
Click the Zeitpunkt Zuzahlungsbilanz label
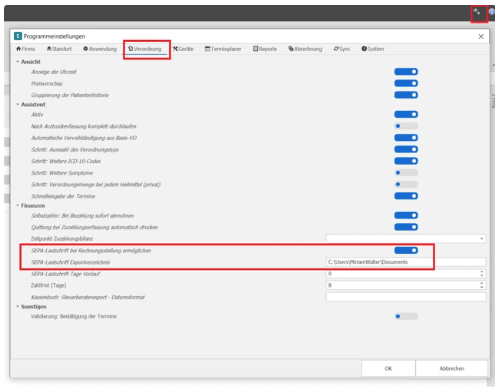[62, 239]
